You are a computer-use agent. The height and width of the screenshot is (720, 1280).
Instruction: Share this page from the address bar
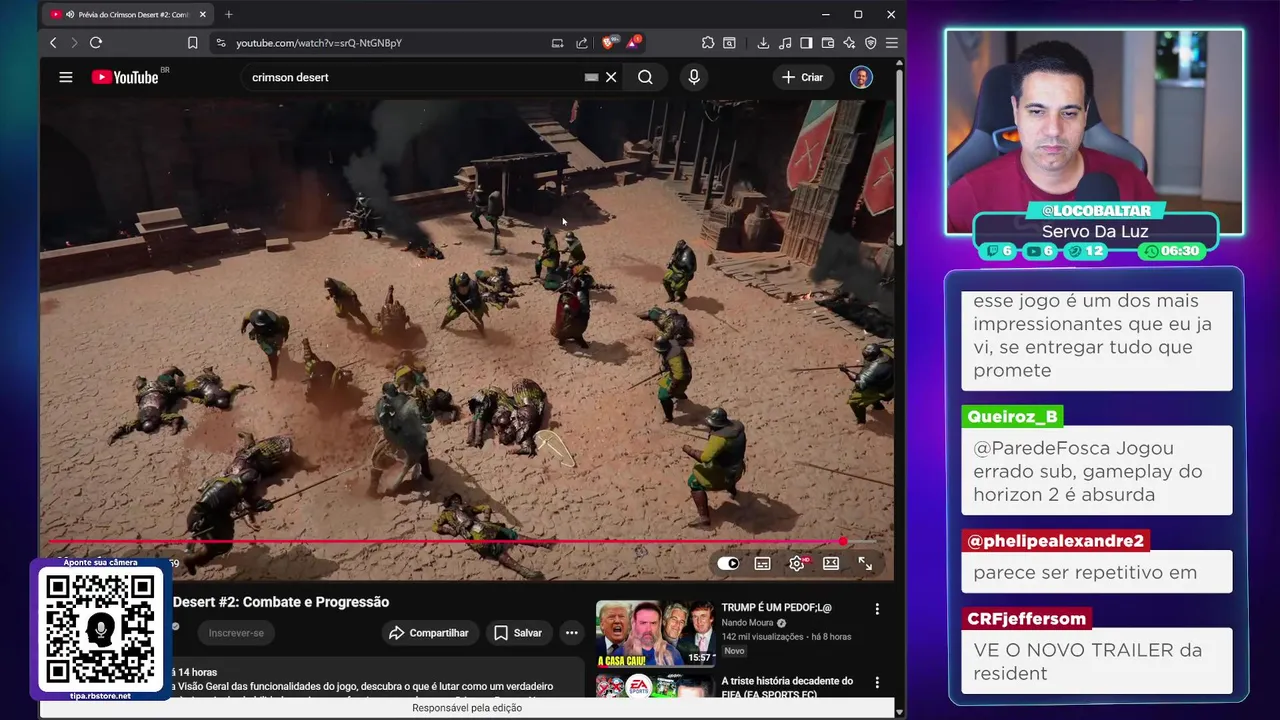tap(582, 43)
